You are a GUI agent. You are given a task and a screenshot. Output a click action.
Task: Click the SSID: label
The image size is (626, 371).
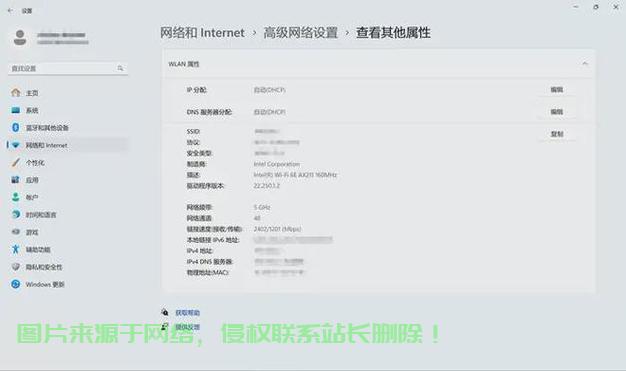[193, 131]
